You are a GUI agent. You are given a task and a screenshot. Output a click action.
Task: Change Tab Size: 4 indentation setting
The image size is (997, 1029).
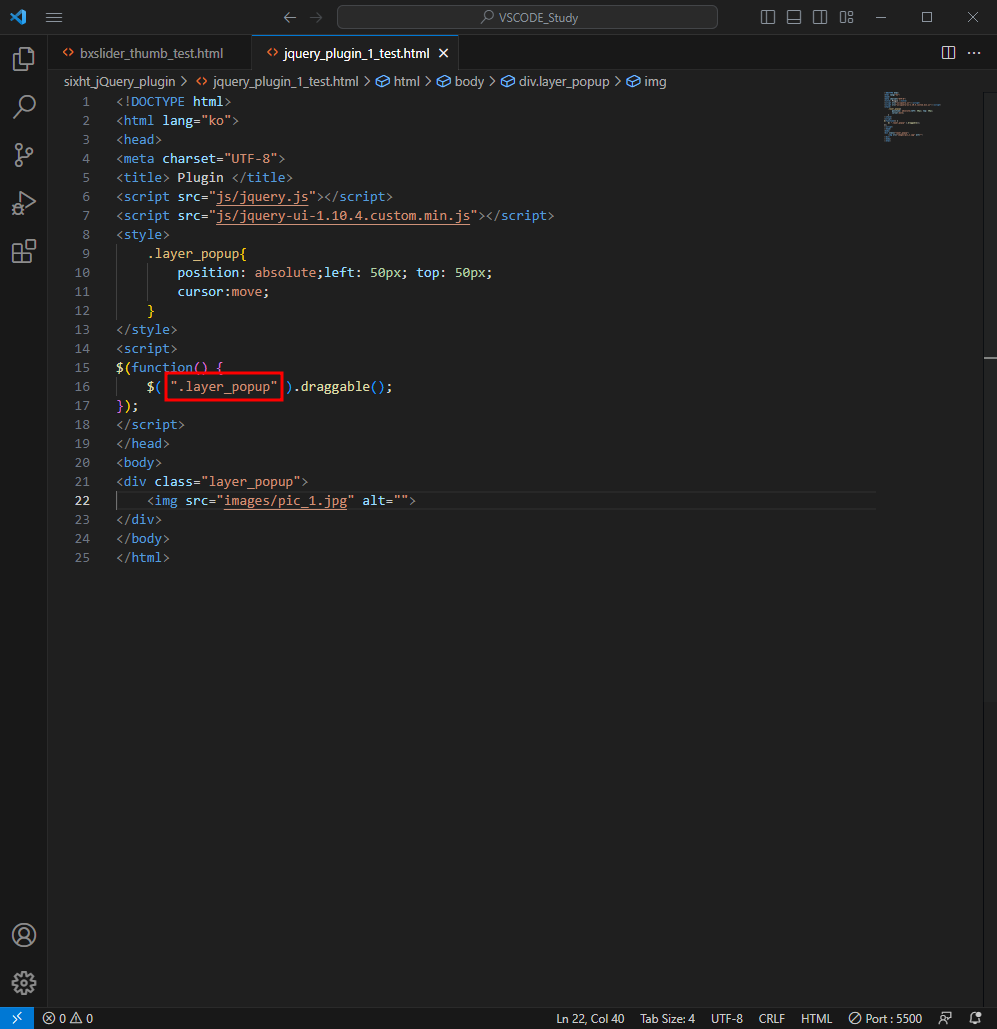[x=668, y=1018]
